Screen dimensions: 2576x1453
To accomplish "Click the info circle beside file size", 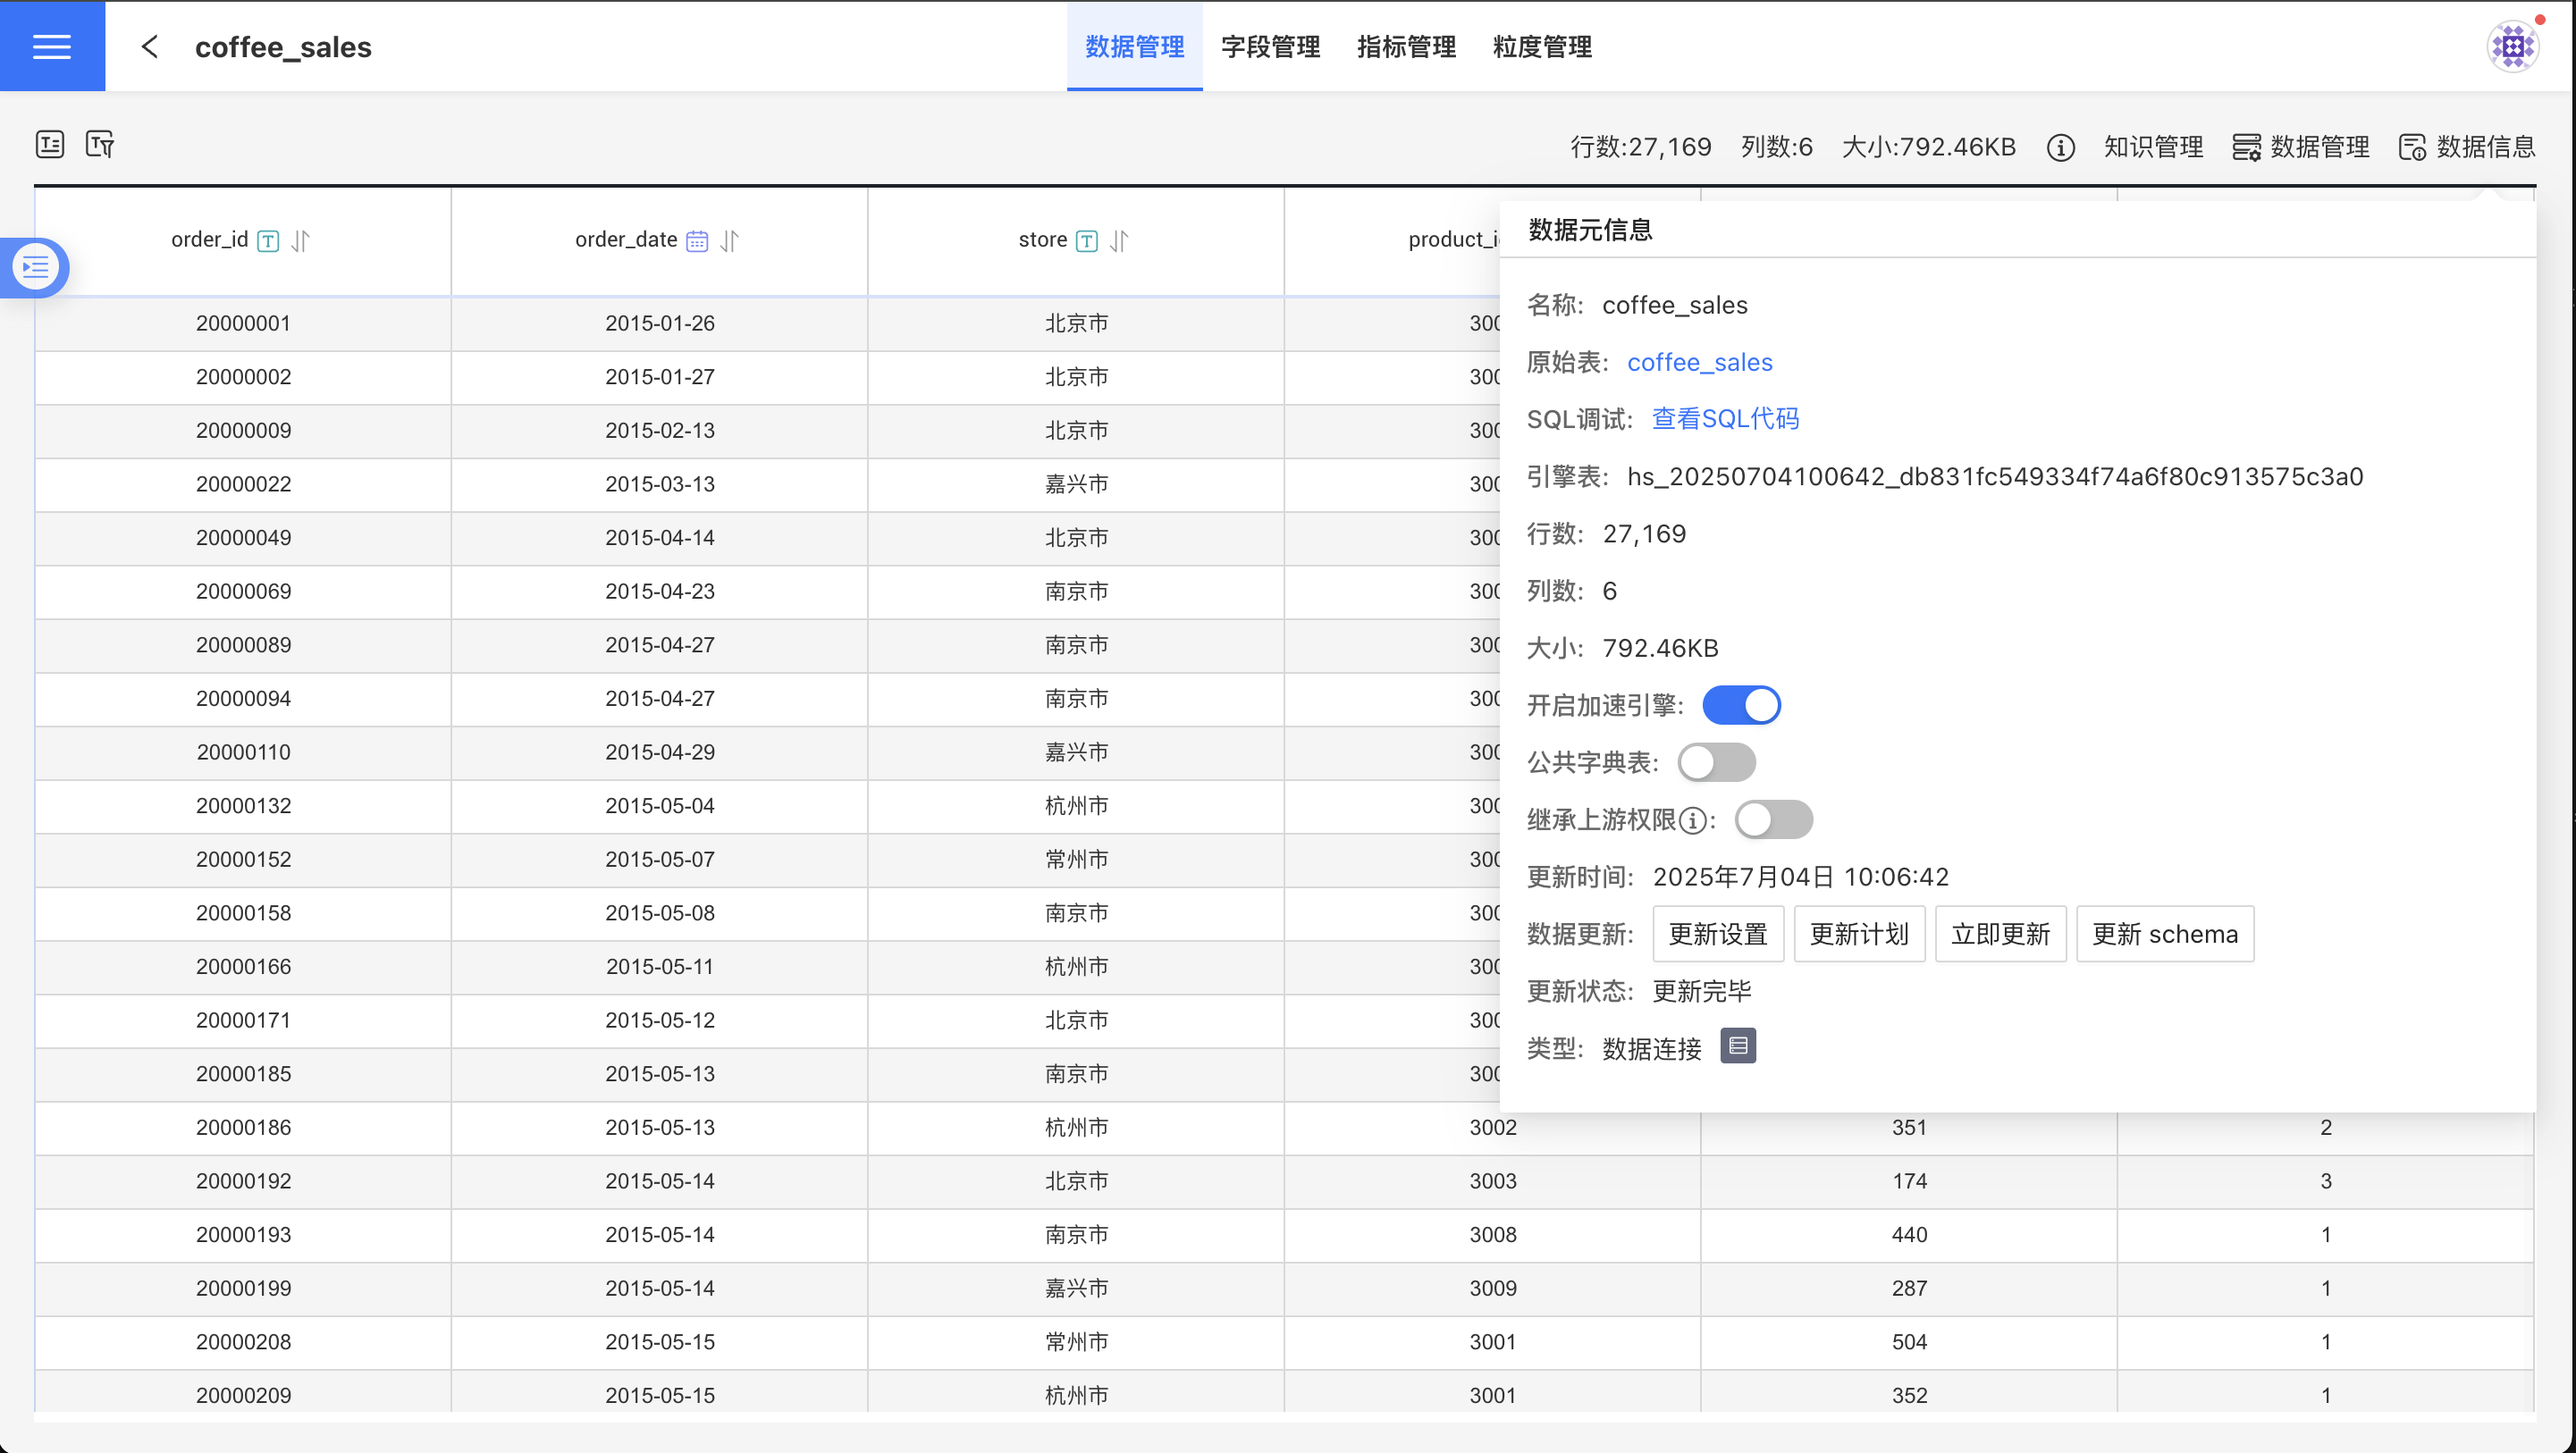I will point(2060,148).
